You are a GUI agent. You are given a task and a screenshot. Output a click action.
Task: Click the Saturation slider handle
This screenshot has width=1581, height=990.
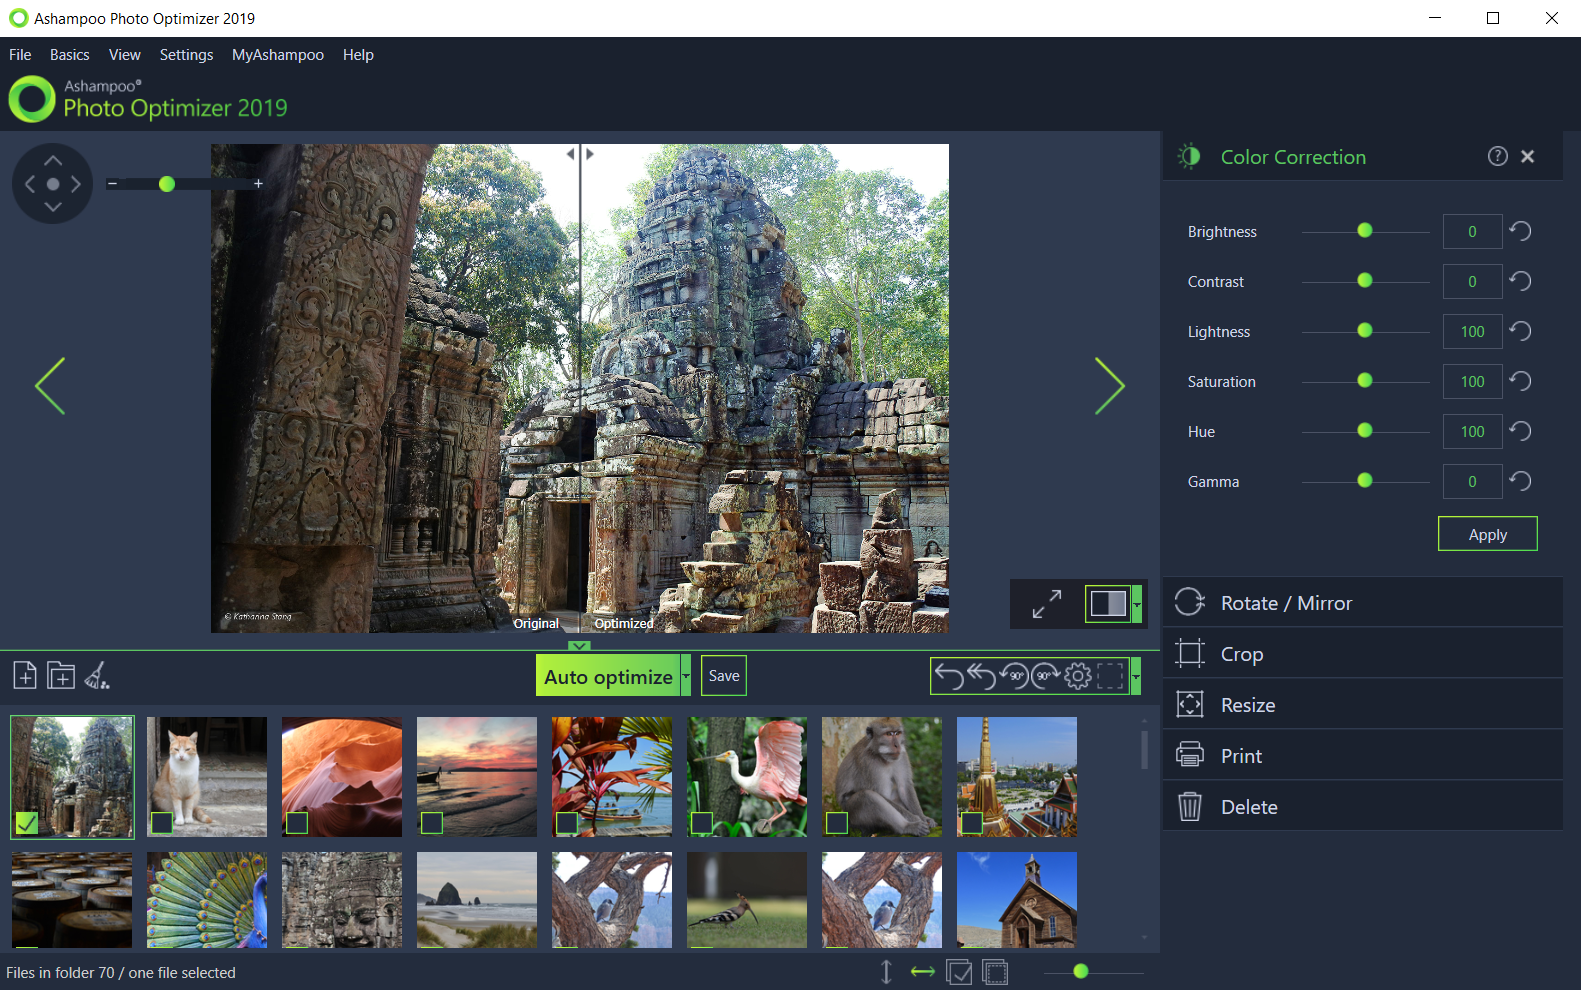pyautogui.click(x=1365, y=381)
